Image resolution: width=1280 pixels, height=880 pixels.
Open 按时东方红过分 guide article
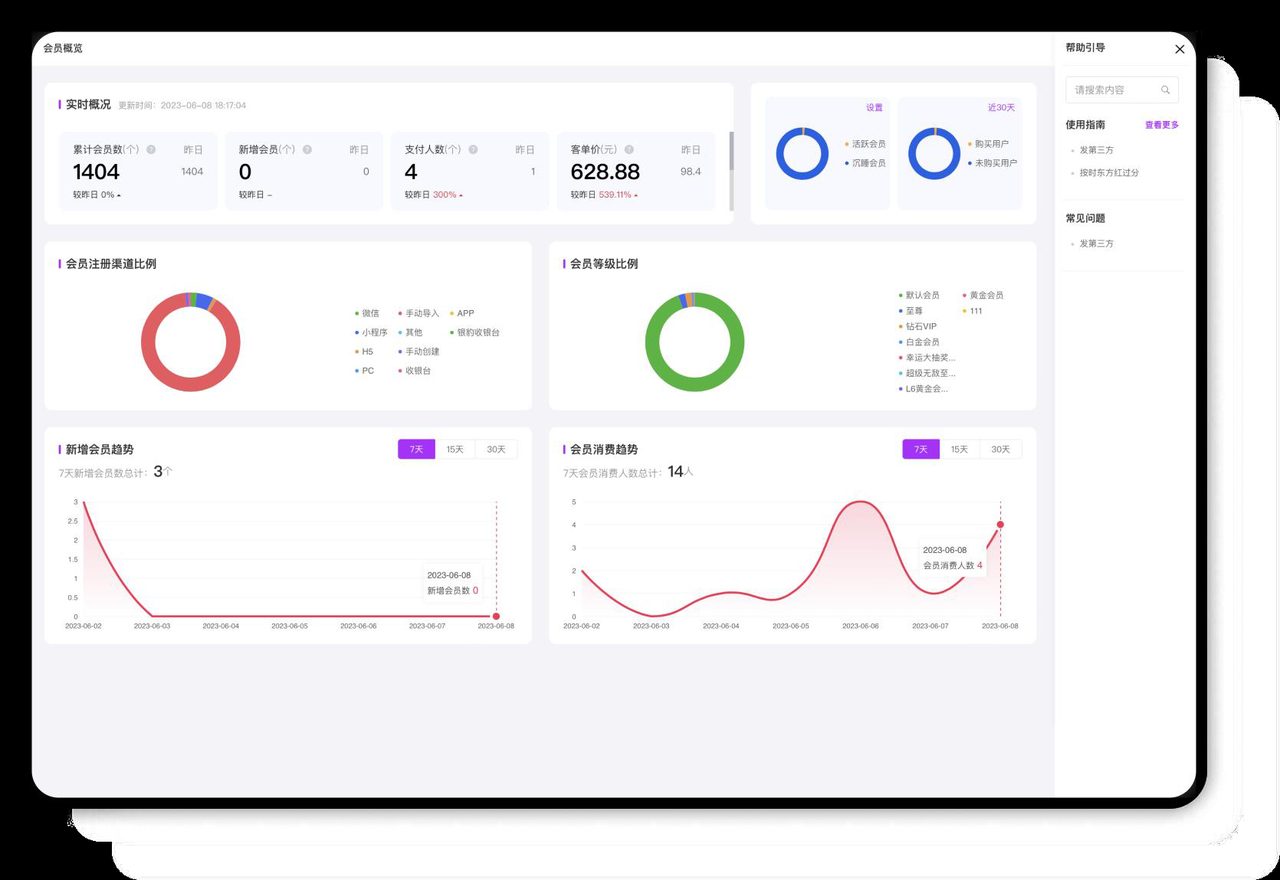coord(1108,172)
